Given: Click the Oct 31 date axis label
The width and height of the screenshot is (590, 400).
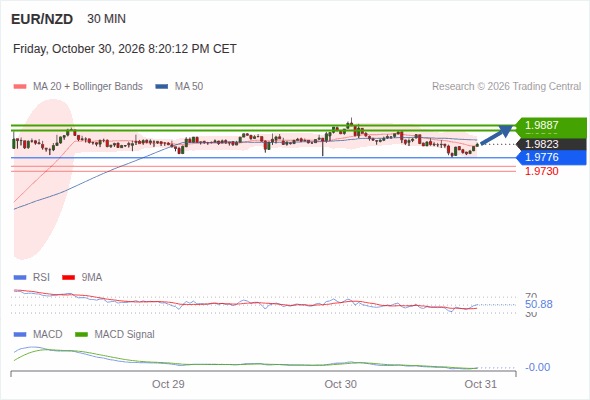Looking at the screenshot, I should (481, 384).
